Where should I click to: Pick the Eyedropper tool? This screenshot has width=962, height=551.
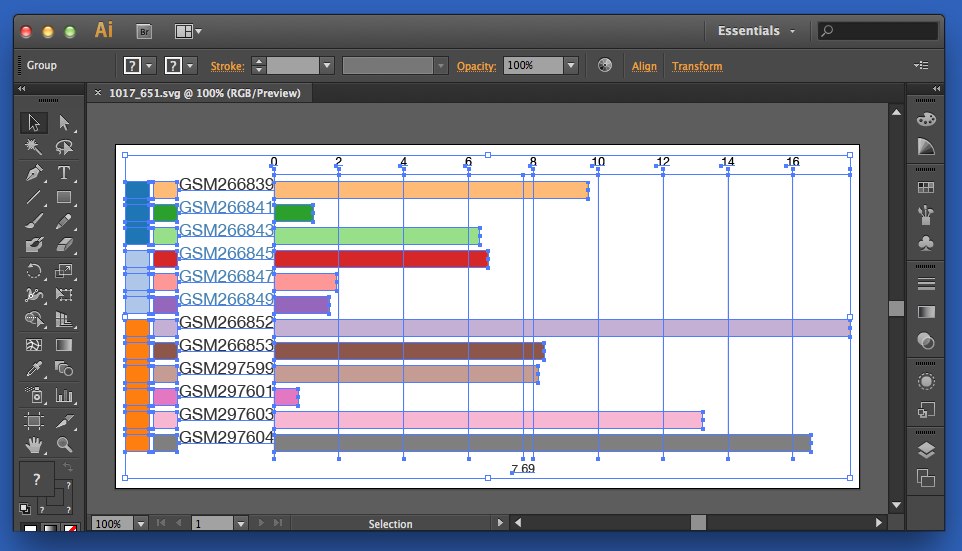tap(34, 369)
